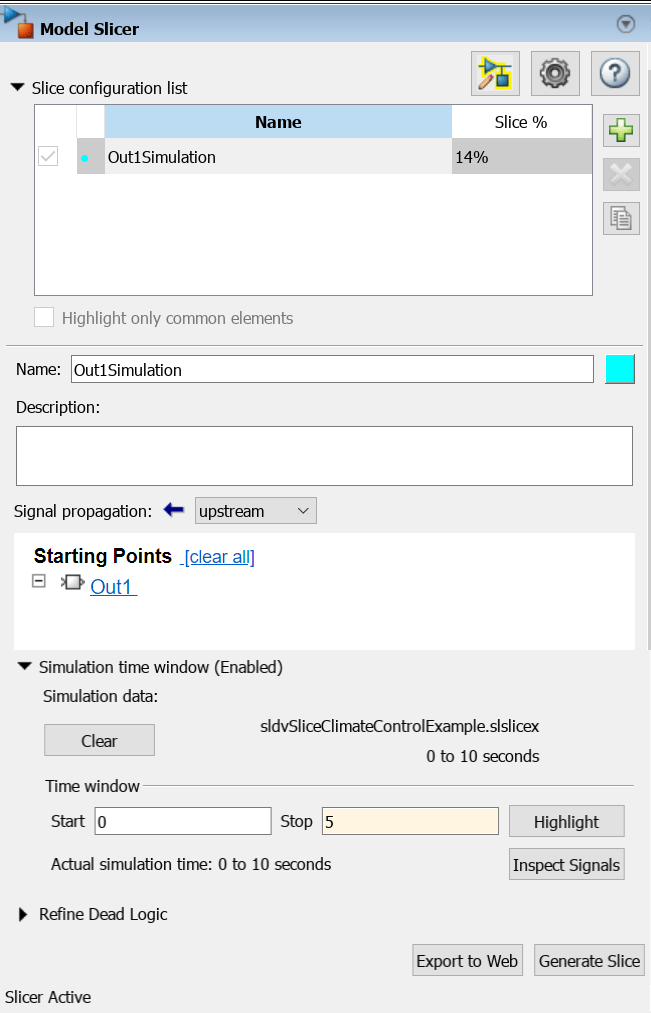651x1013 pixels.
Task: Click the add starting point pencil icon
Action: [x=495, y=73]
